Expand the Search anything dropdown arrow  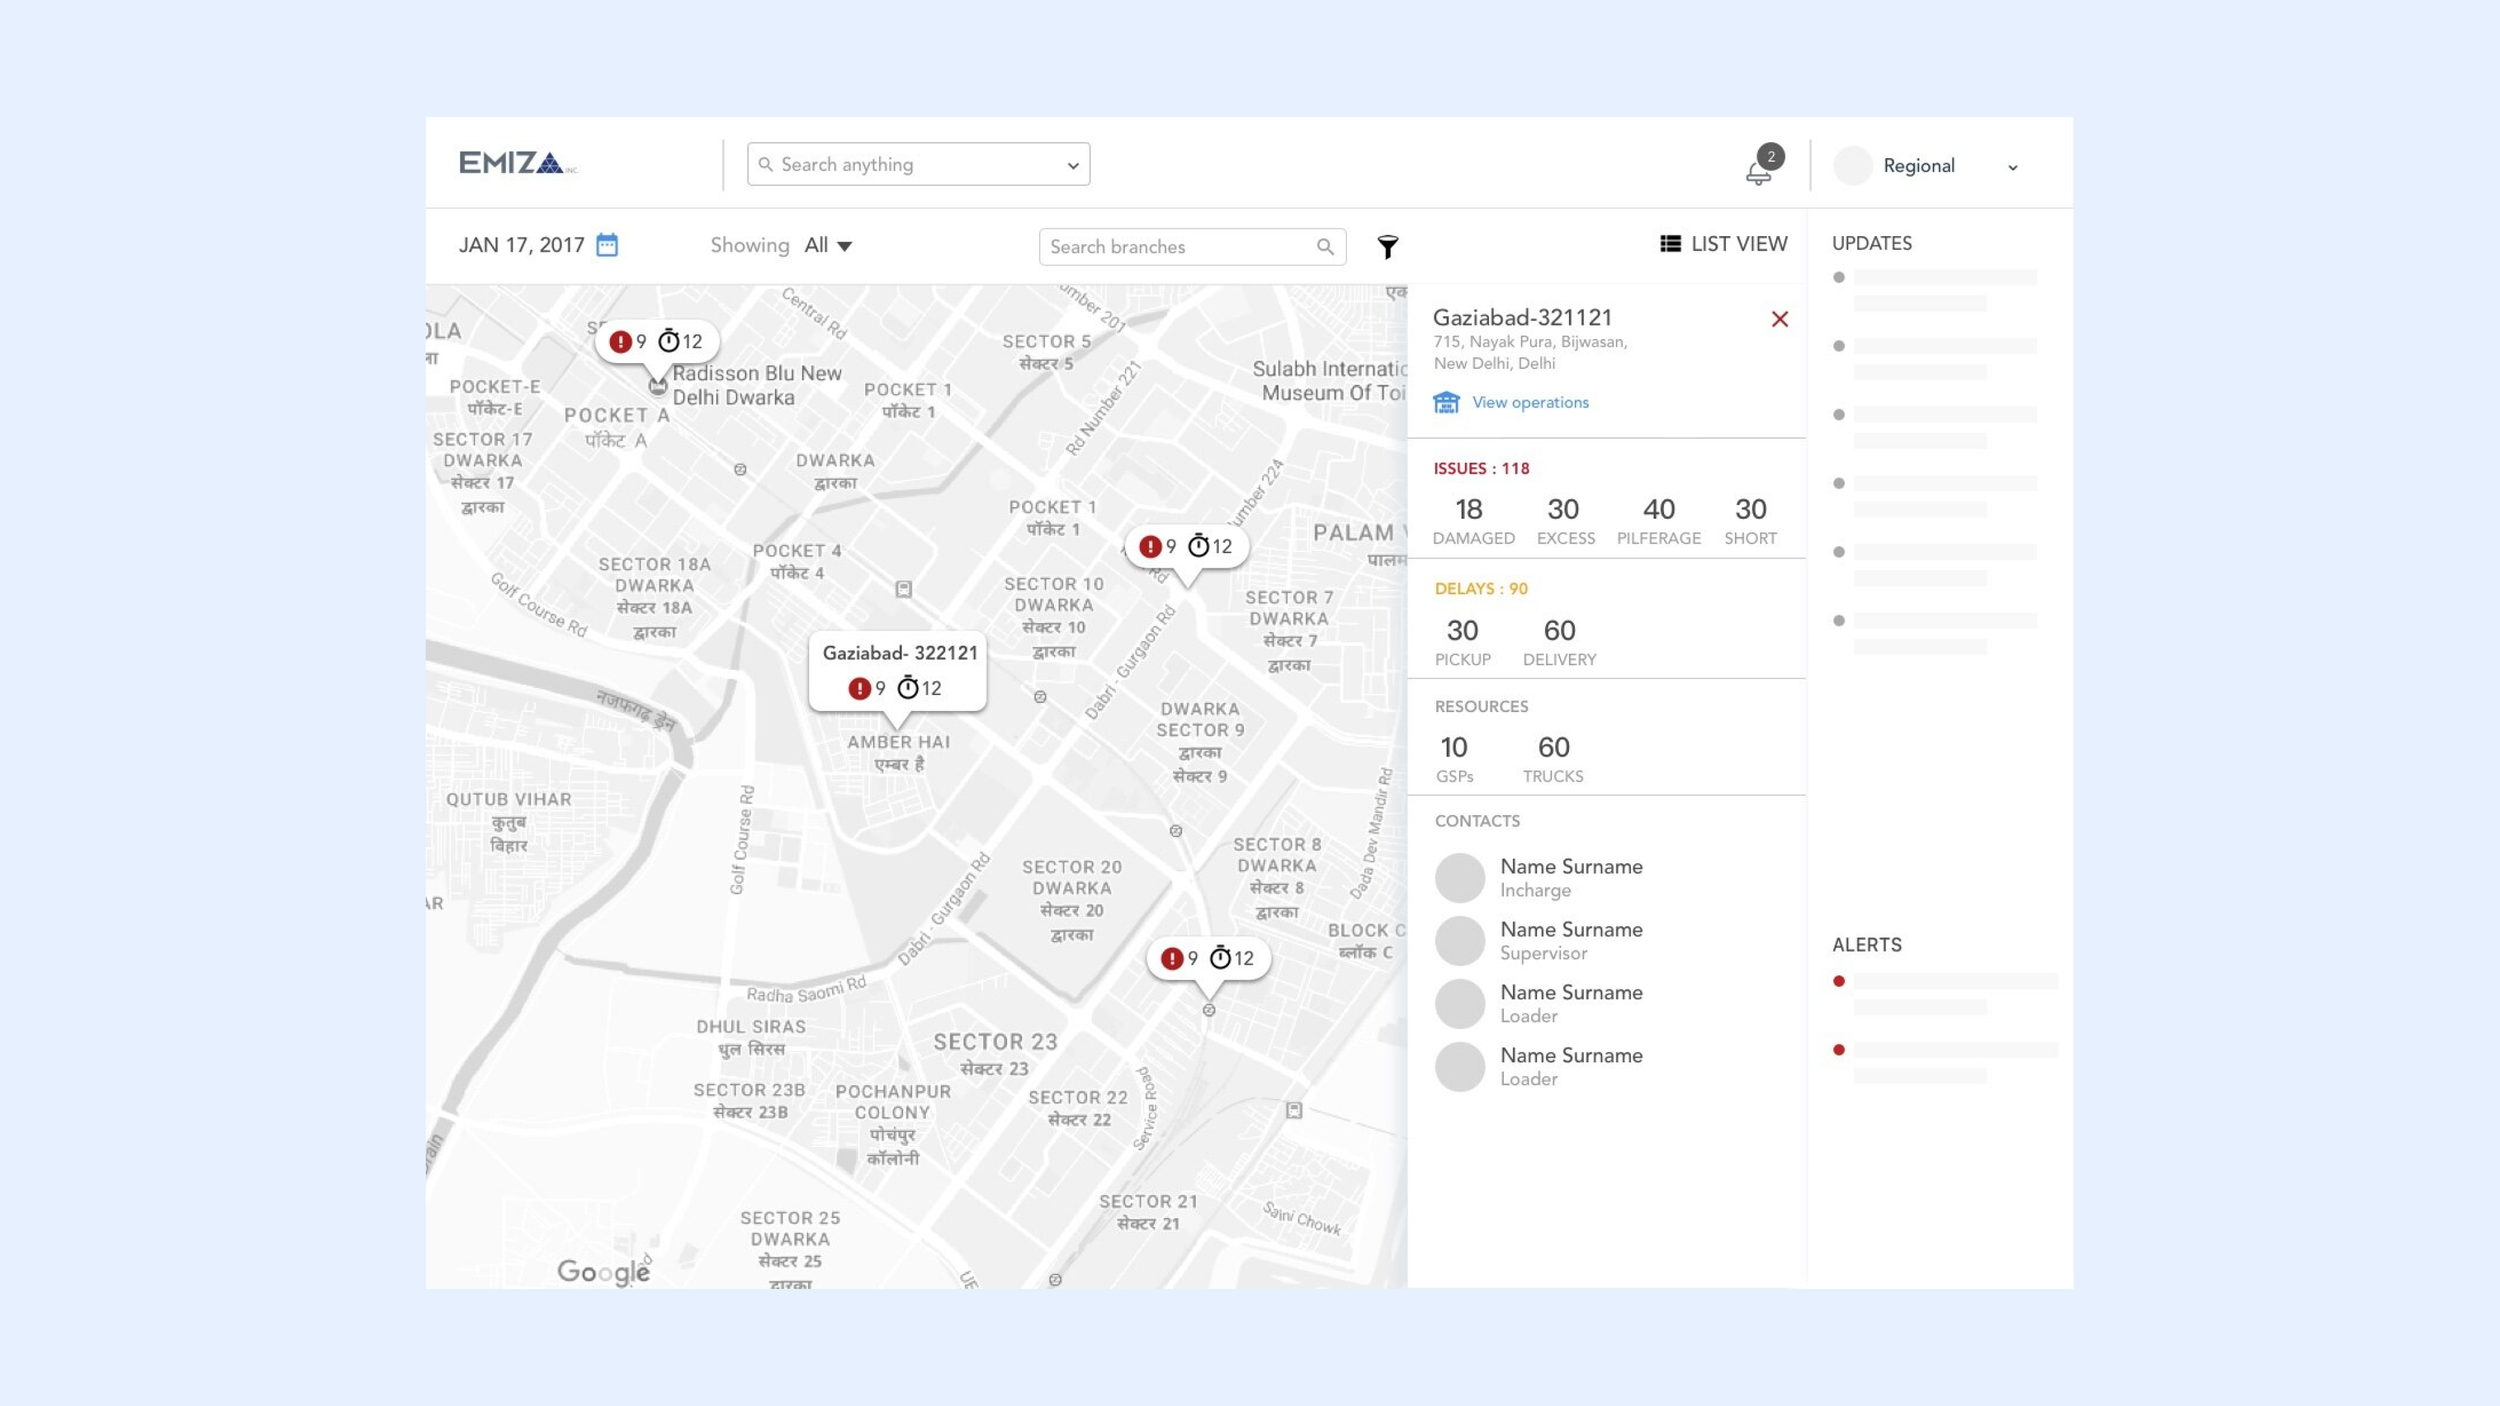[1072, 166]
